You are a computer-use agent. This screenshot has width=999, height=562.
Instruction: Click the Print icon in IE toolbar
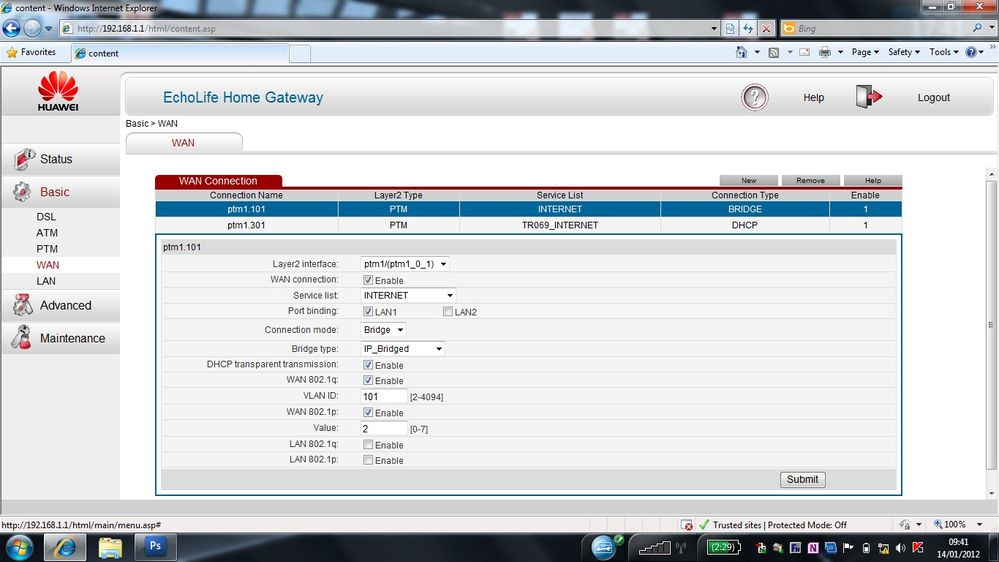(824, 52)
